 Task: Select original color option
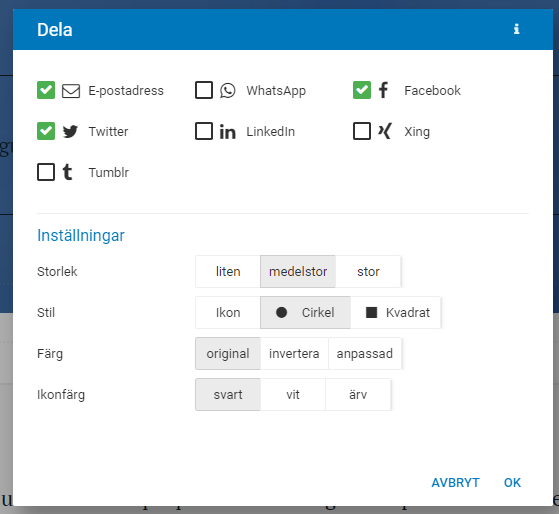(x=228, y=354)
